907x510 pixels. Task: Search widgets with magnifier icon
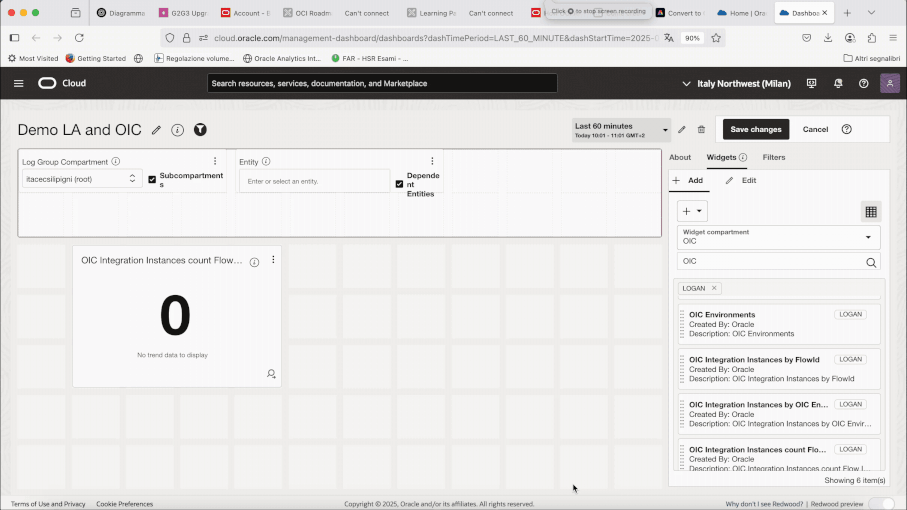871,263
